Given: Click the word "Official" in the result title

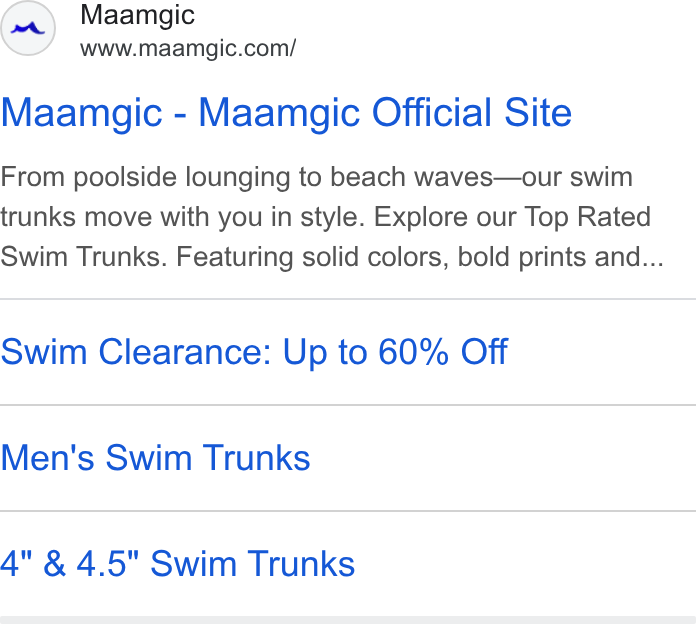Looking at the screenshot, I should (x=431, y=113).
